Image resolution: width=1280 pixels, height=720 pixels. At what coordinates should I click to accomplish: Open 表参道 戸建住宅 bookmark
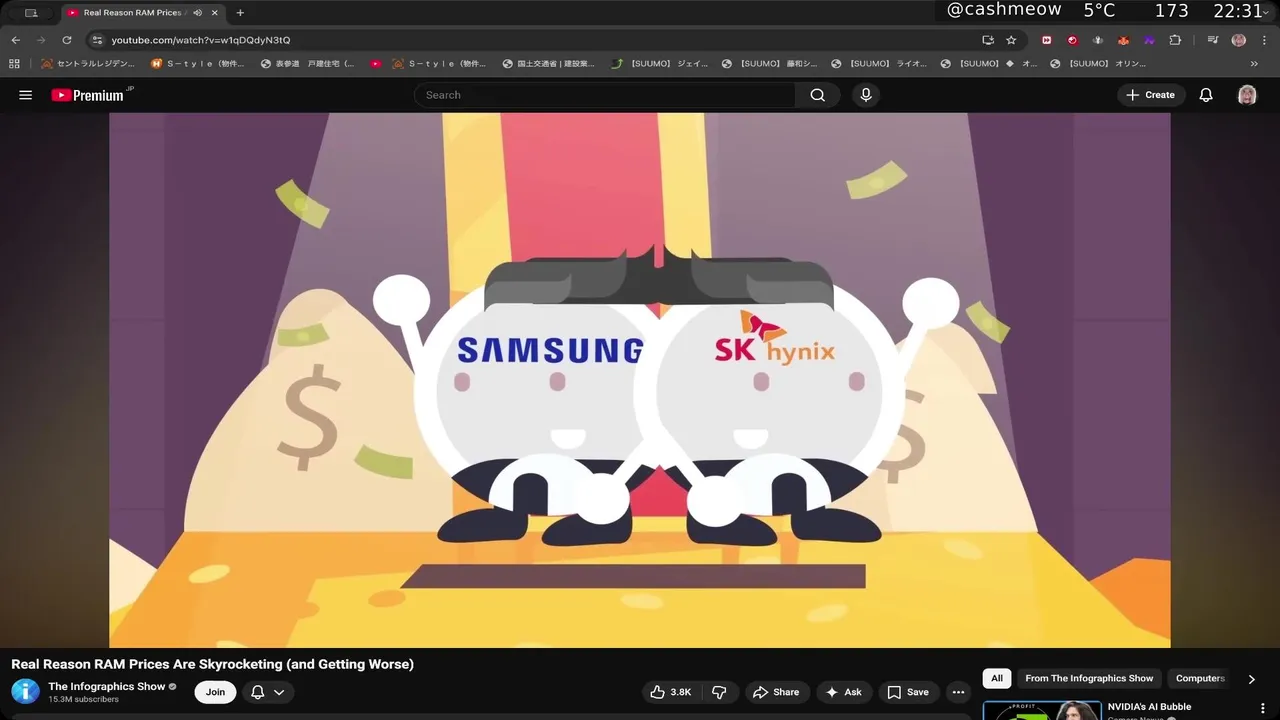click(x=307, y=63)
